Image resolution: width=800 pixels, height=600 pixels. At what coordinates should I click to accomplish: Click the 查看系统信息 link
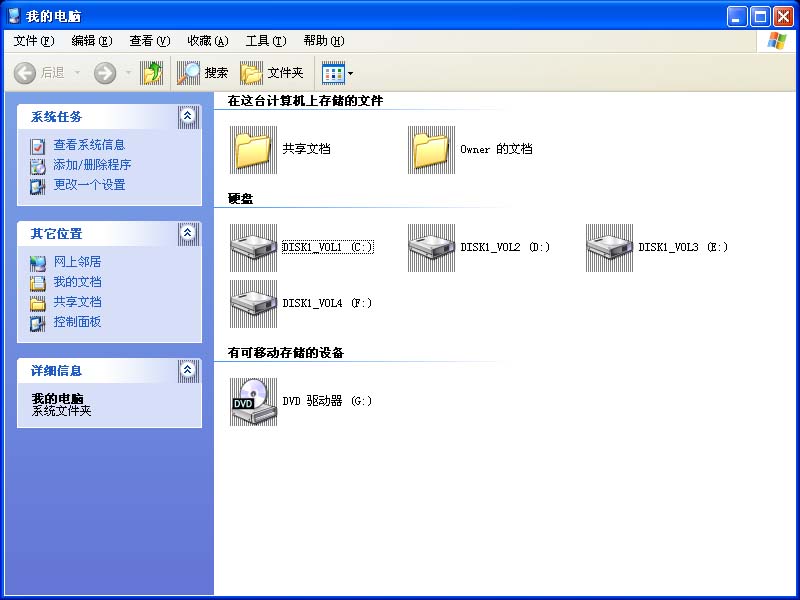pos(89,145)
